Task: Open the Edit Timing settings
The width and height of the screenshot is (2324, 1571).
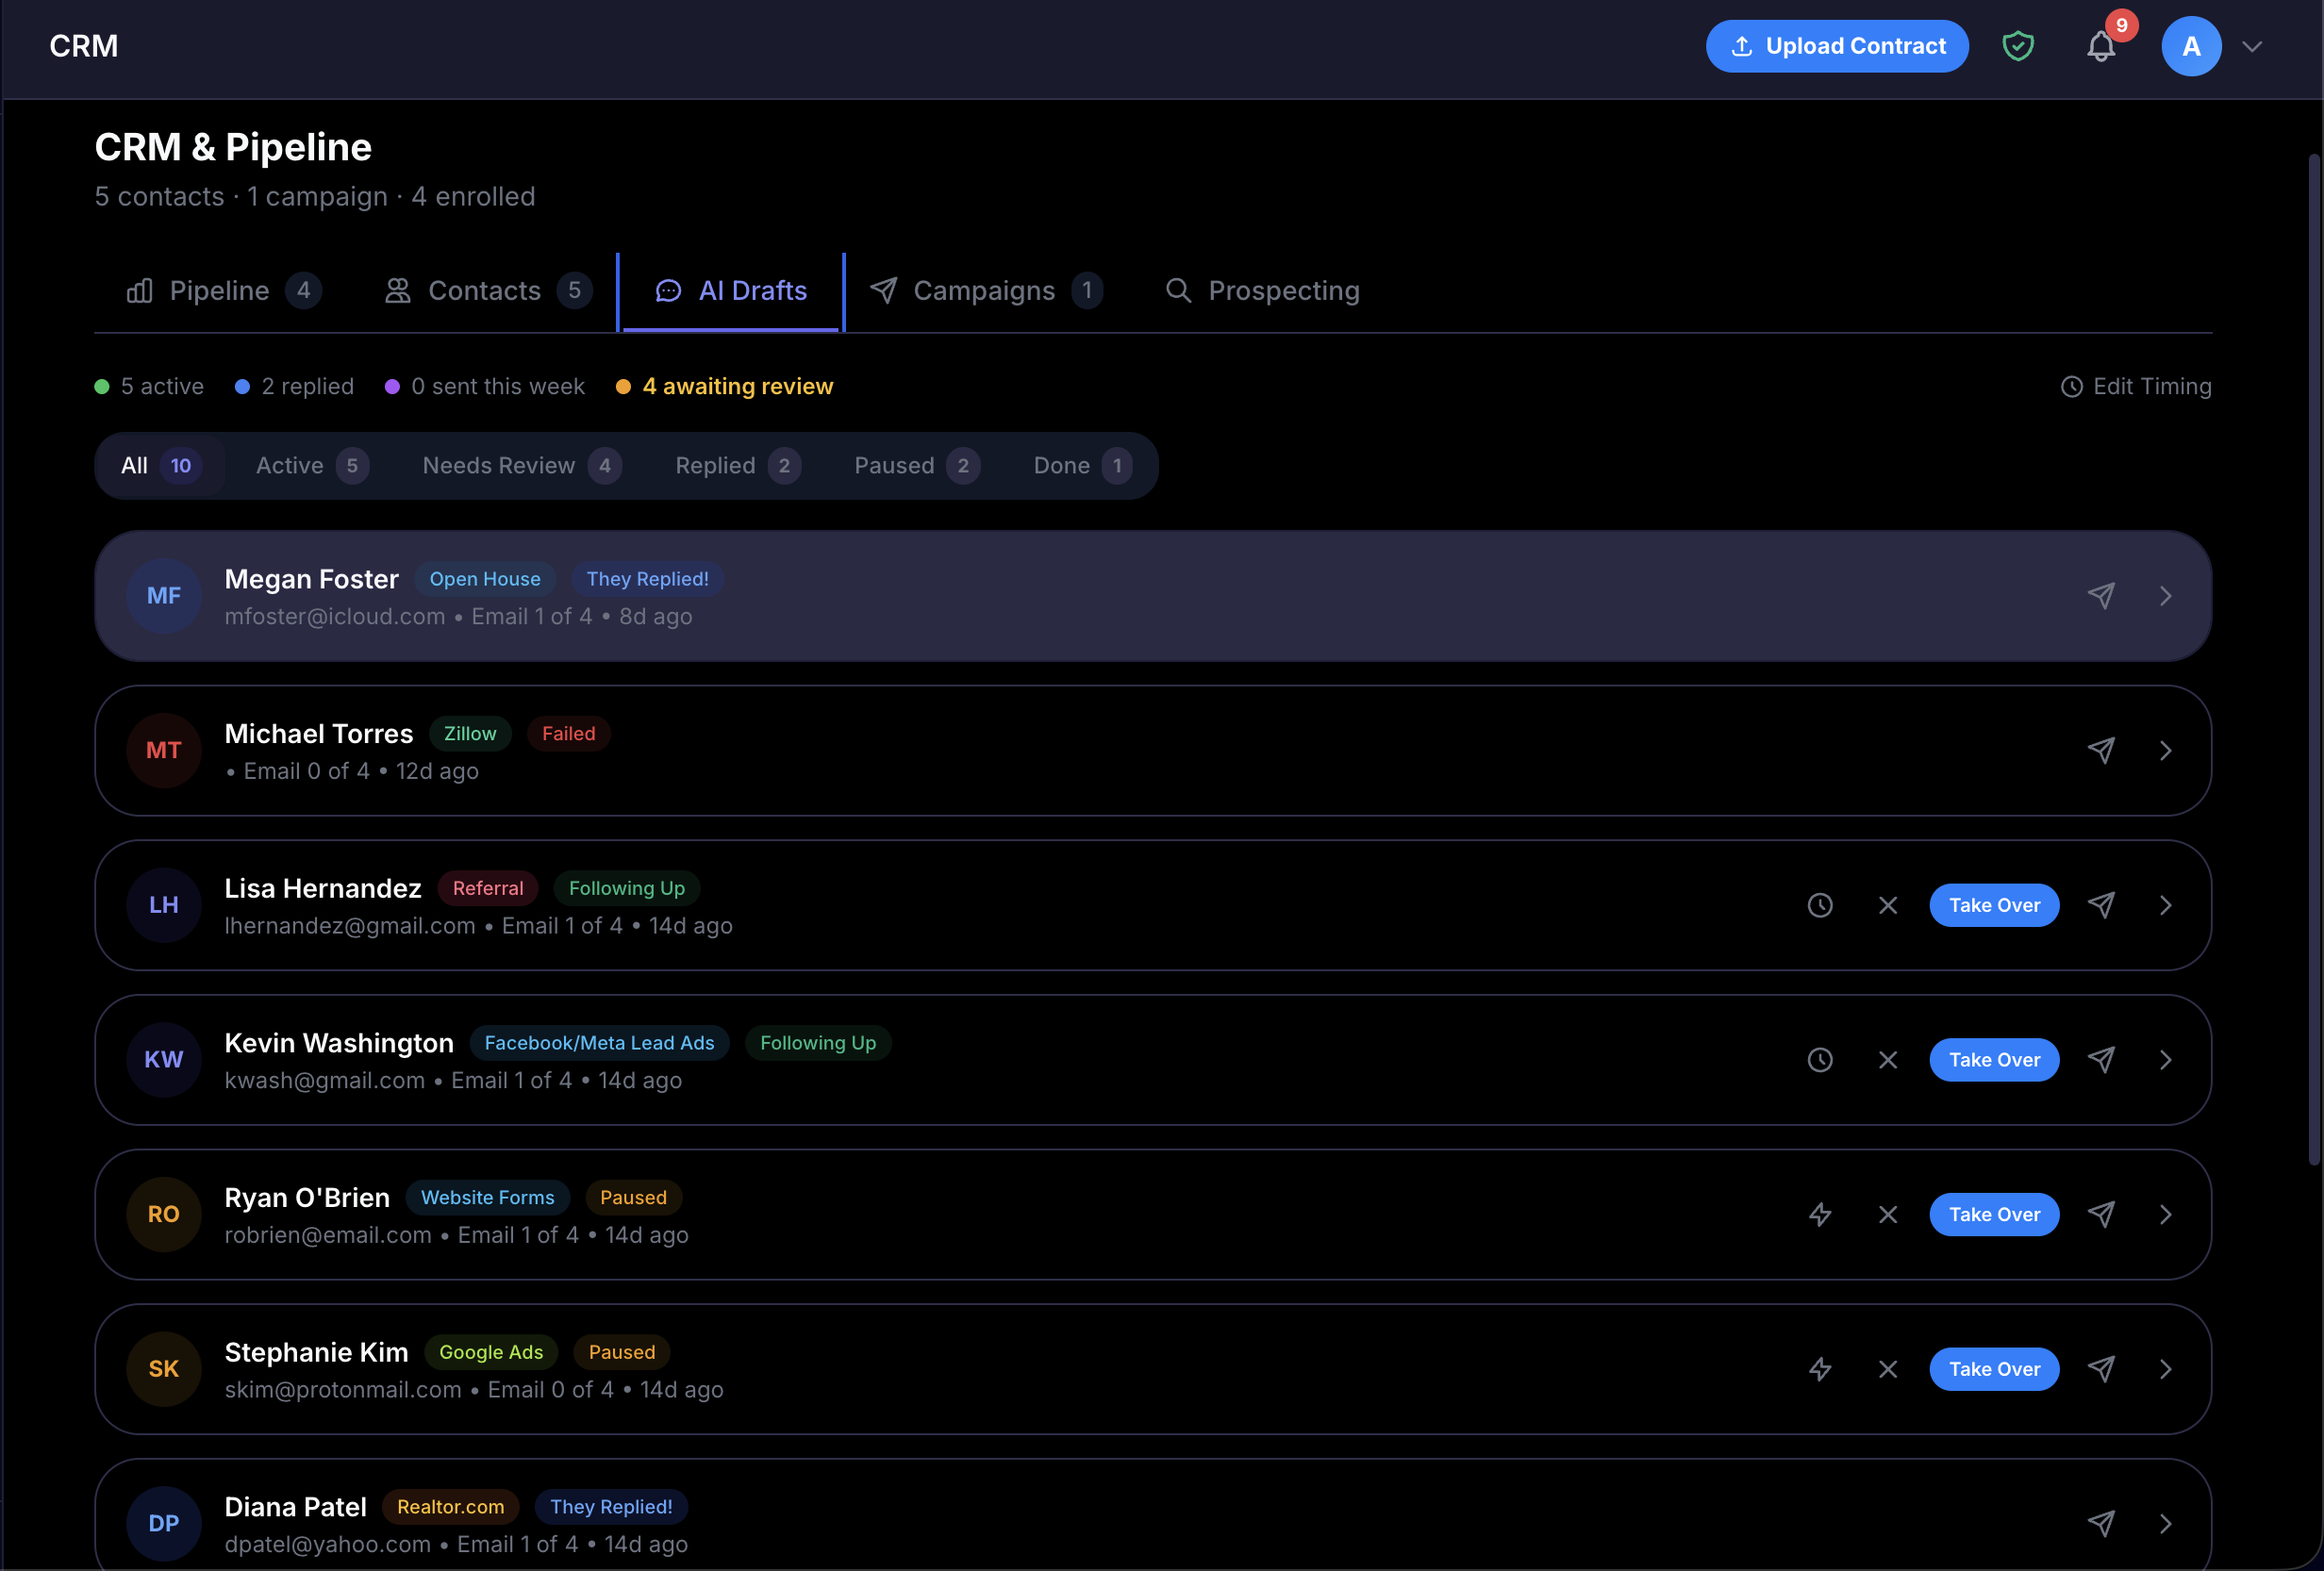Action: [x=2136, y=386]
